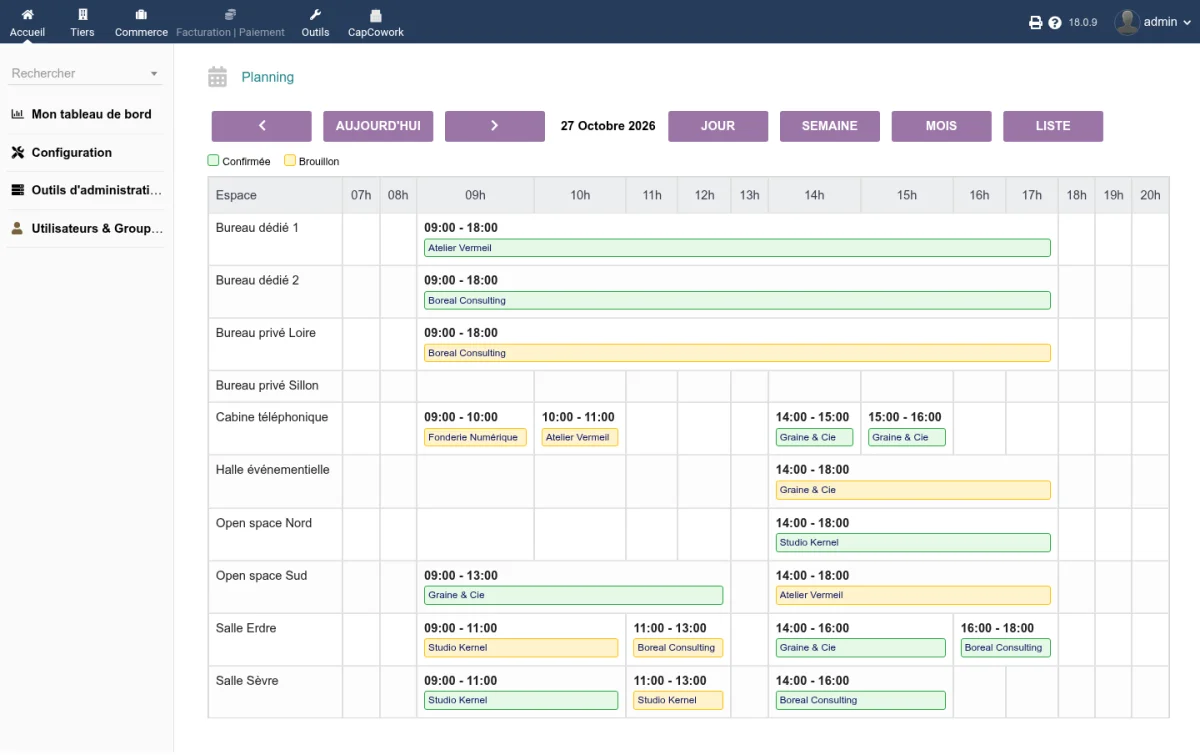Viewport: 1200px width, 755px height.
Task: Click the Bureau privé Sillon row label
Action: point(267,385)
